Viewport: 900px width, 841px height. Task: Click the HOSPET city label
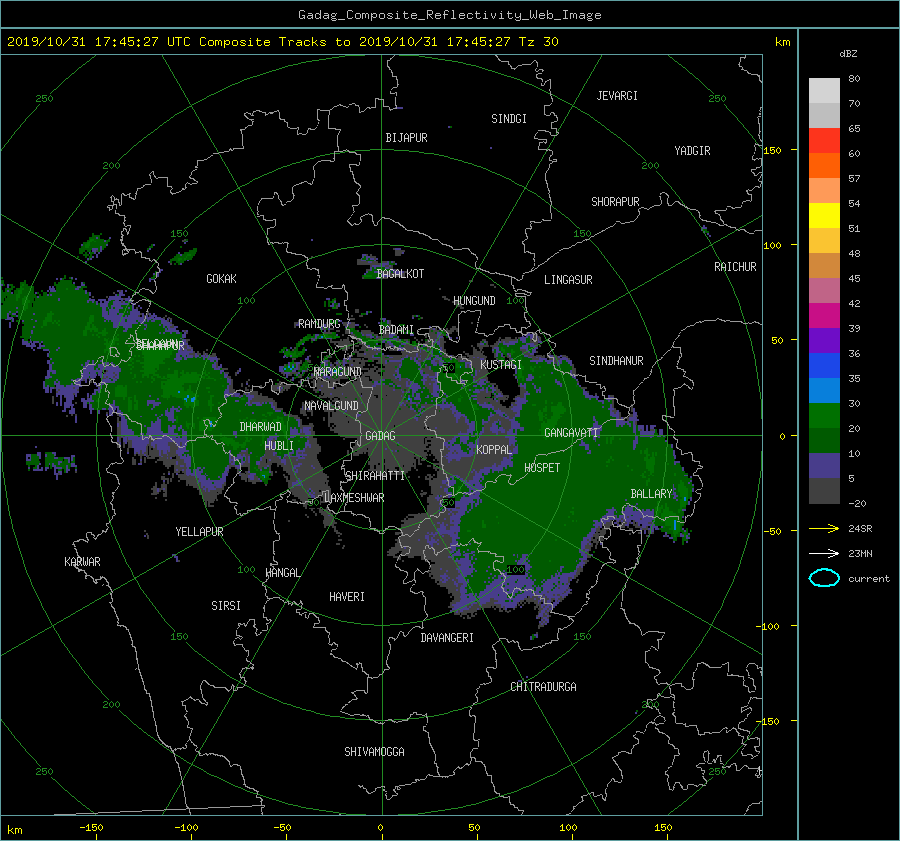542,468
